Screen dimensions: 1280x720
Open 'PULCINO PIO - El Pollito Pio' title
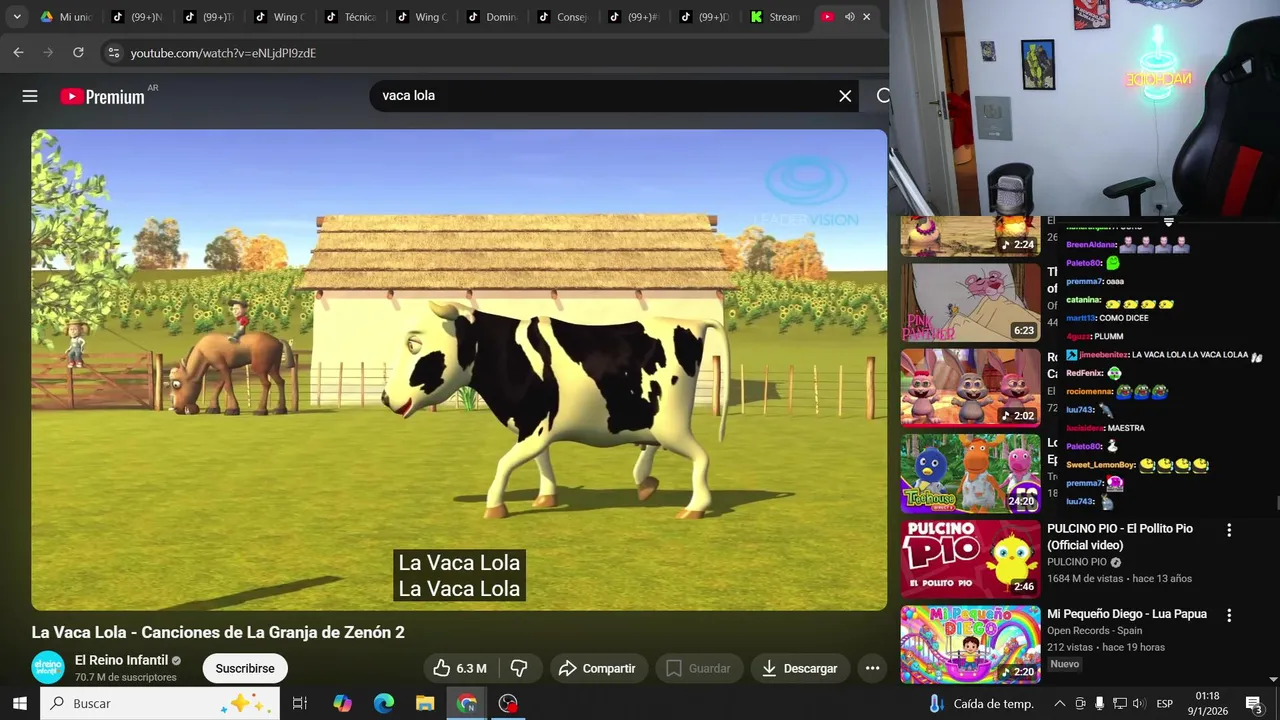(1120, 537)
